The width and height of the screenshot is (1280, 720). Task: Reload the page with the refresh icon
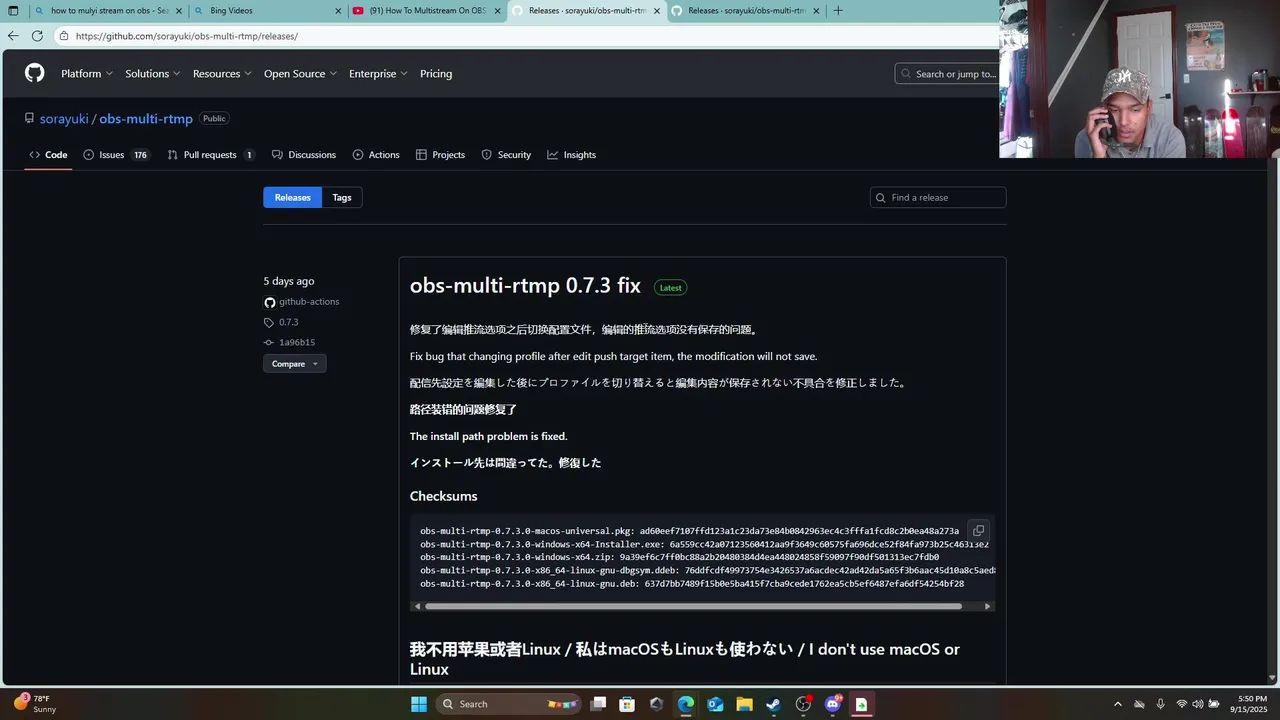(37, 36)
